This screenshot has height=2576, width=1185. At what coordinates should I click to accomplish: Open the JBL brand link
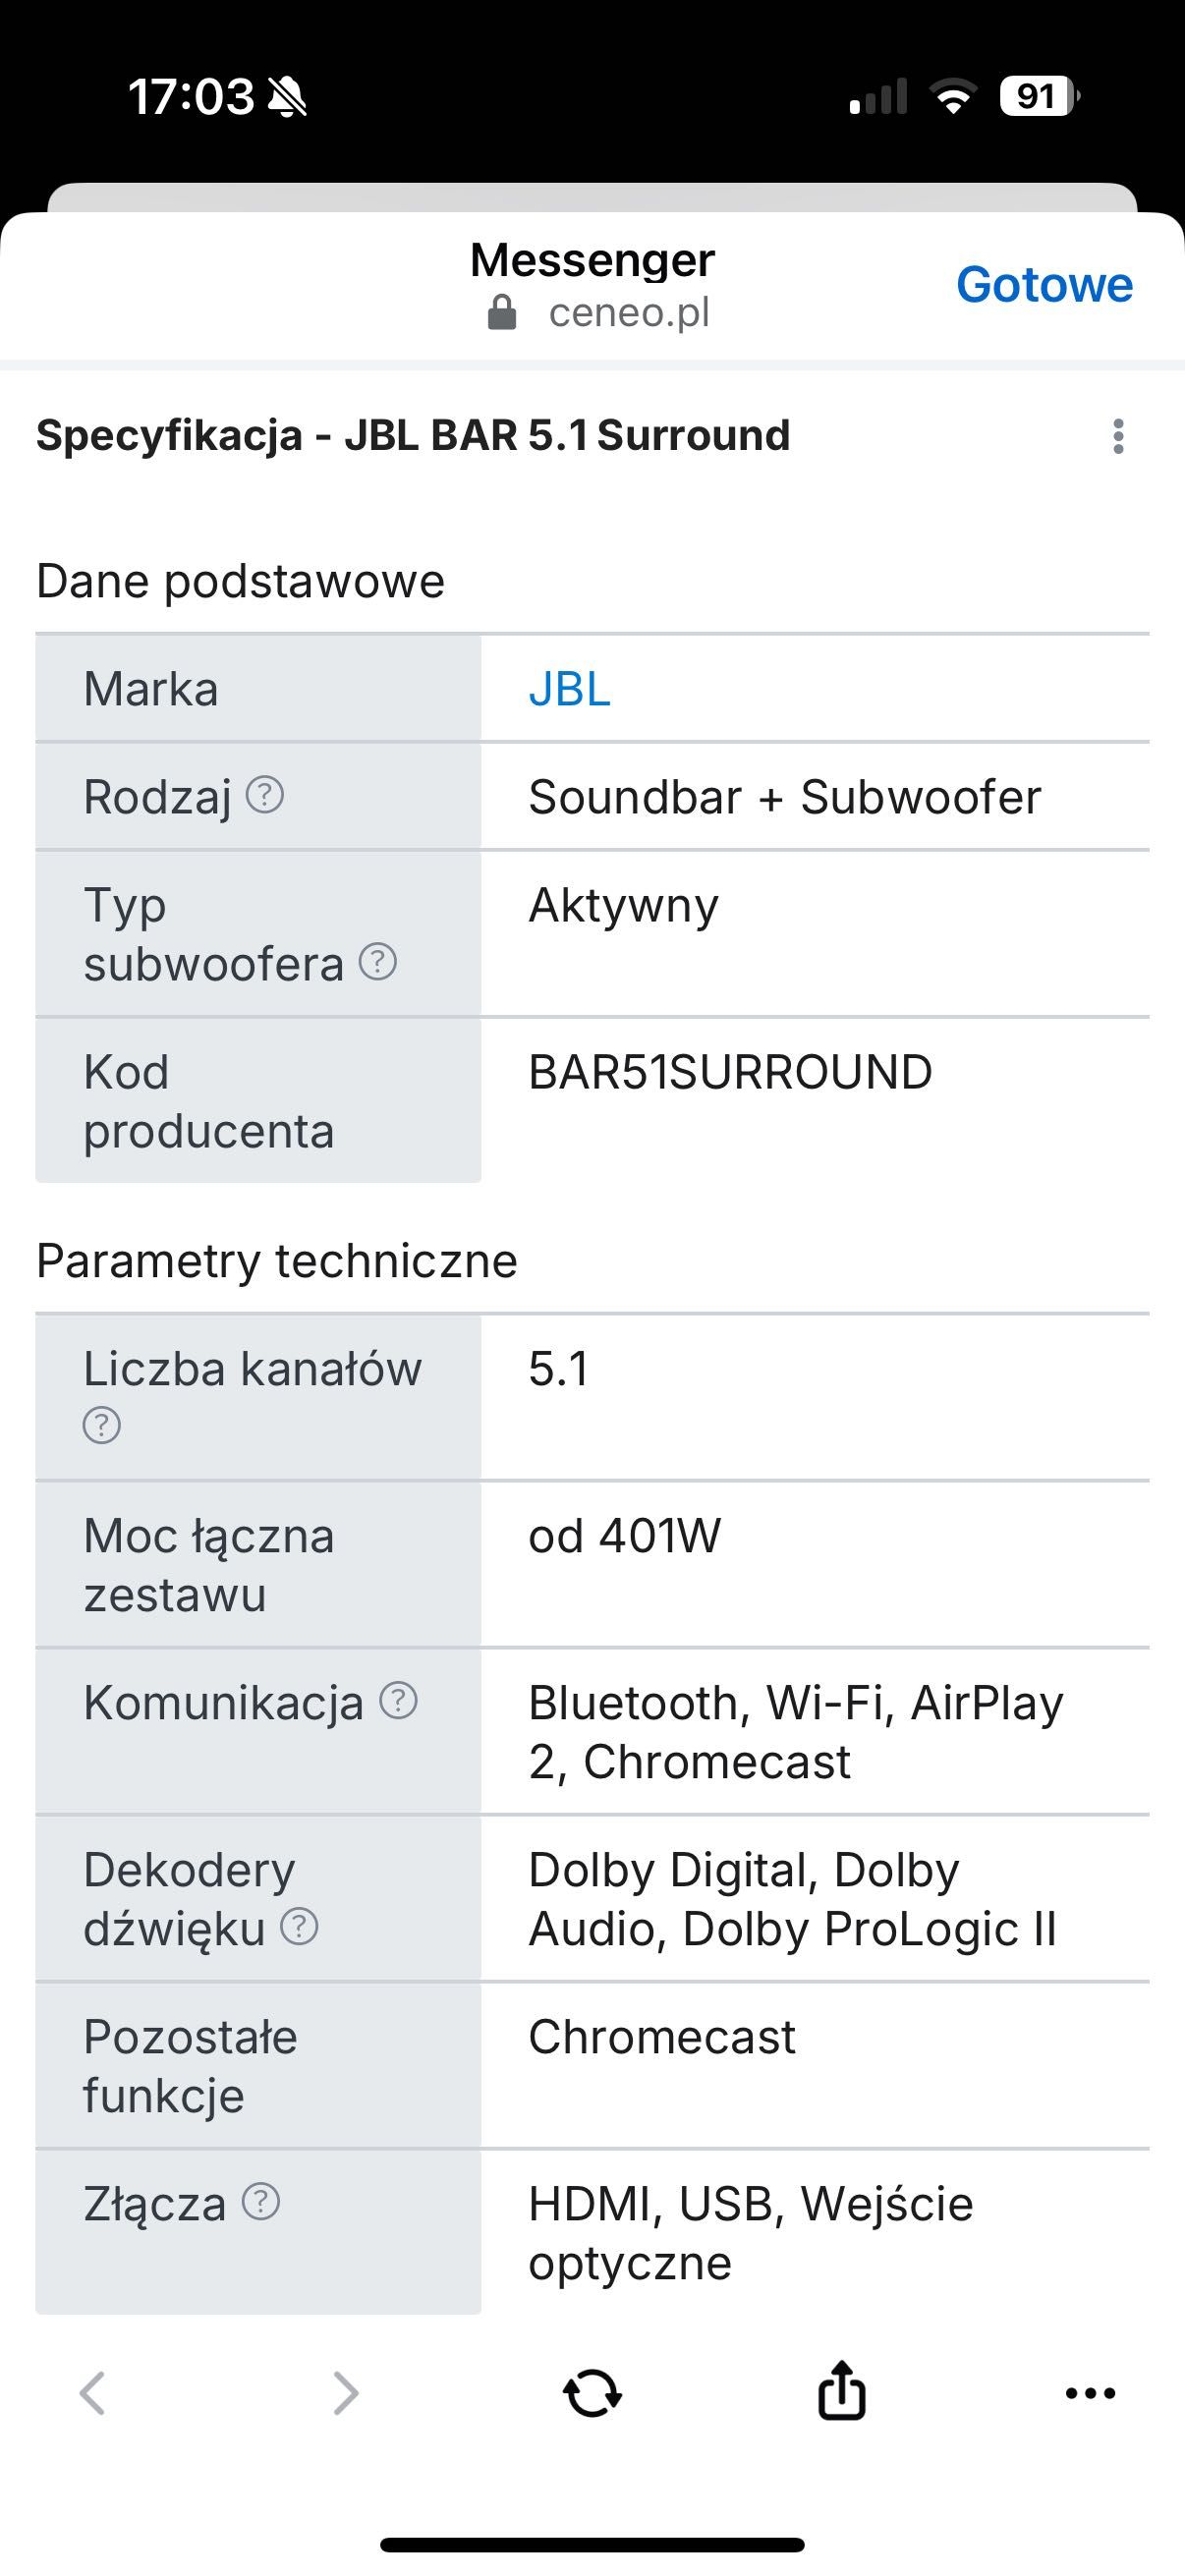point(569,689)
